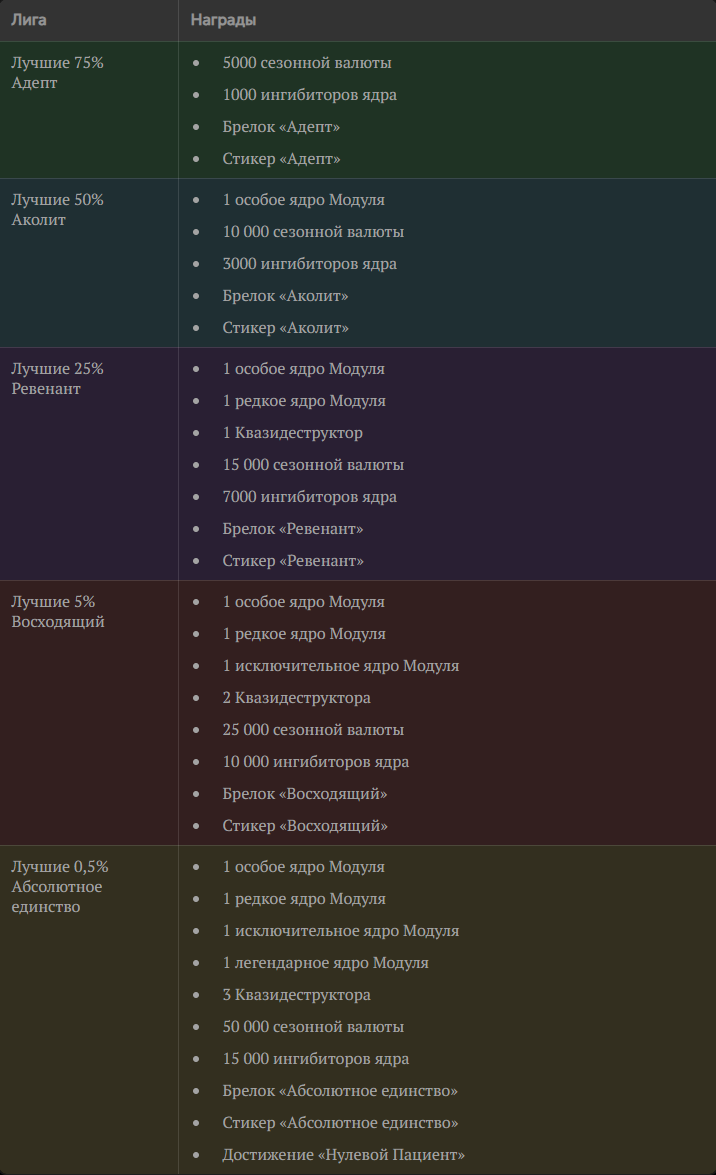Select the "Лучшие 50% Аколит" league cell
Screen dimensions: 716x1175
coord(57,210)
